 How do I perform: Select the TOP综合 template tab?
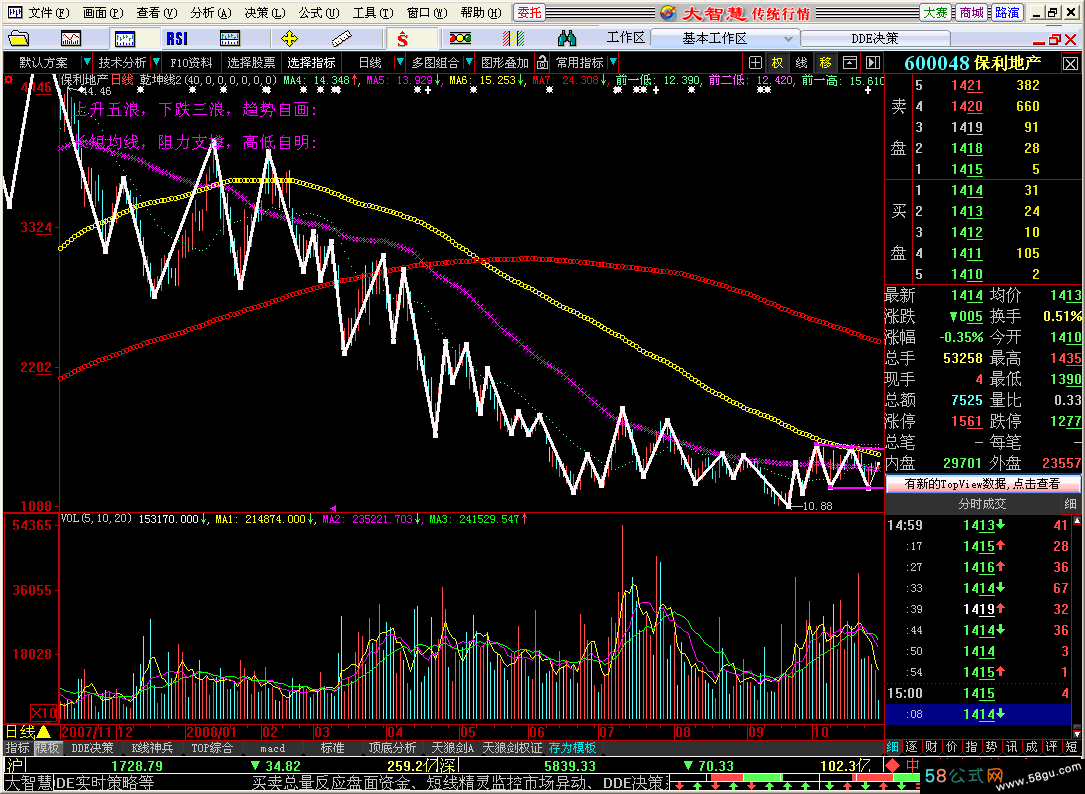click(x=212, y=748)
